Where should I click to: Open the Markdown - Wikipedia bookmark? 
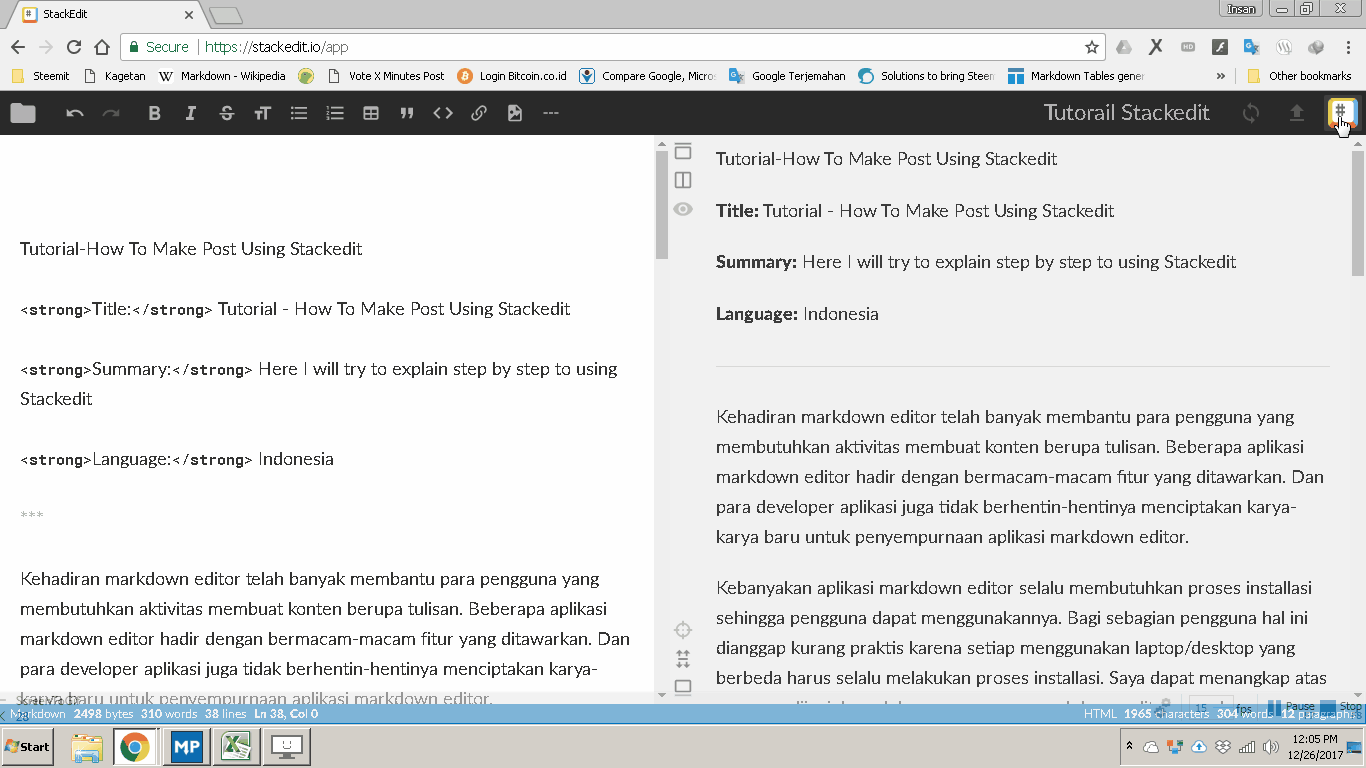tap(222, 76)
